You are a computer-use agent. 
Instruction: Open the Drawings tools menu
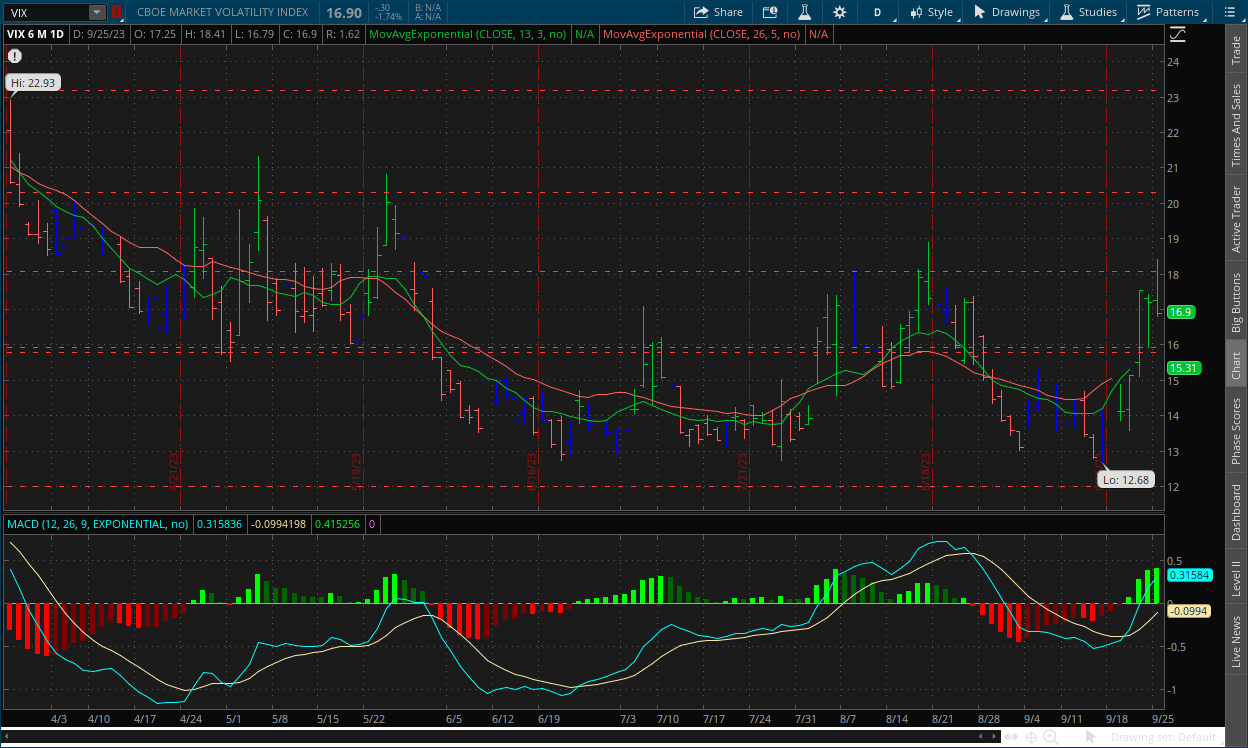(x=1007, y=12)
